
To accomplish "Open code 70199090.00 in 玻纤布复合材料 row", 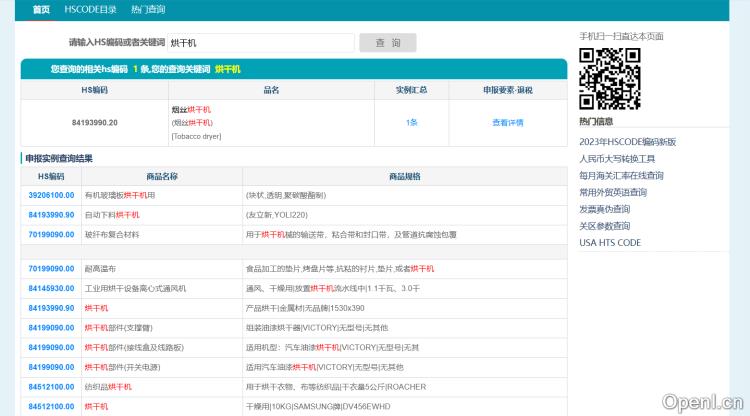I will click(x=51, y=234).
